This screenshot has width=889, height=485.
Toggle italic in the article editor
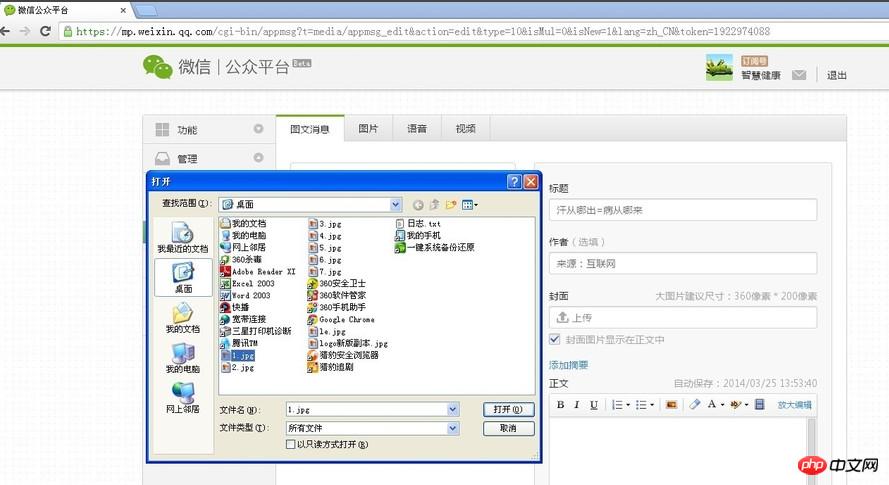click(577, 404)
